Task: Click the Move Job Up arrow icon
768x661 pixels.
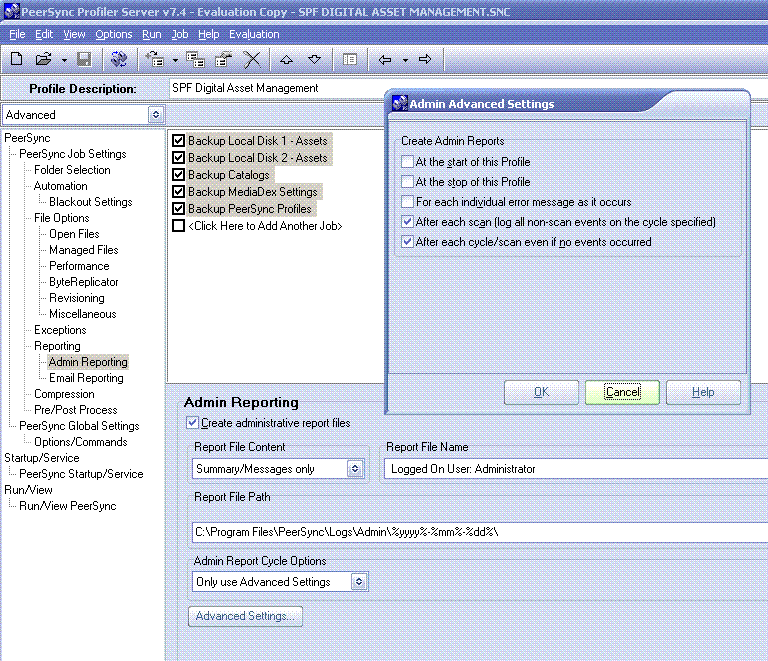Action: click(x=287, y=59)
